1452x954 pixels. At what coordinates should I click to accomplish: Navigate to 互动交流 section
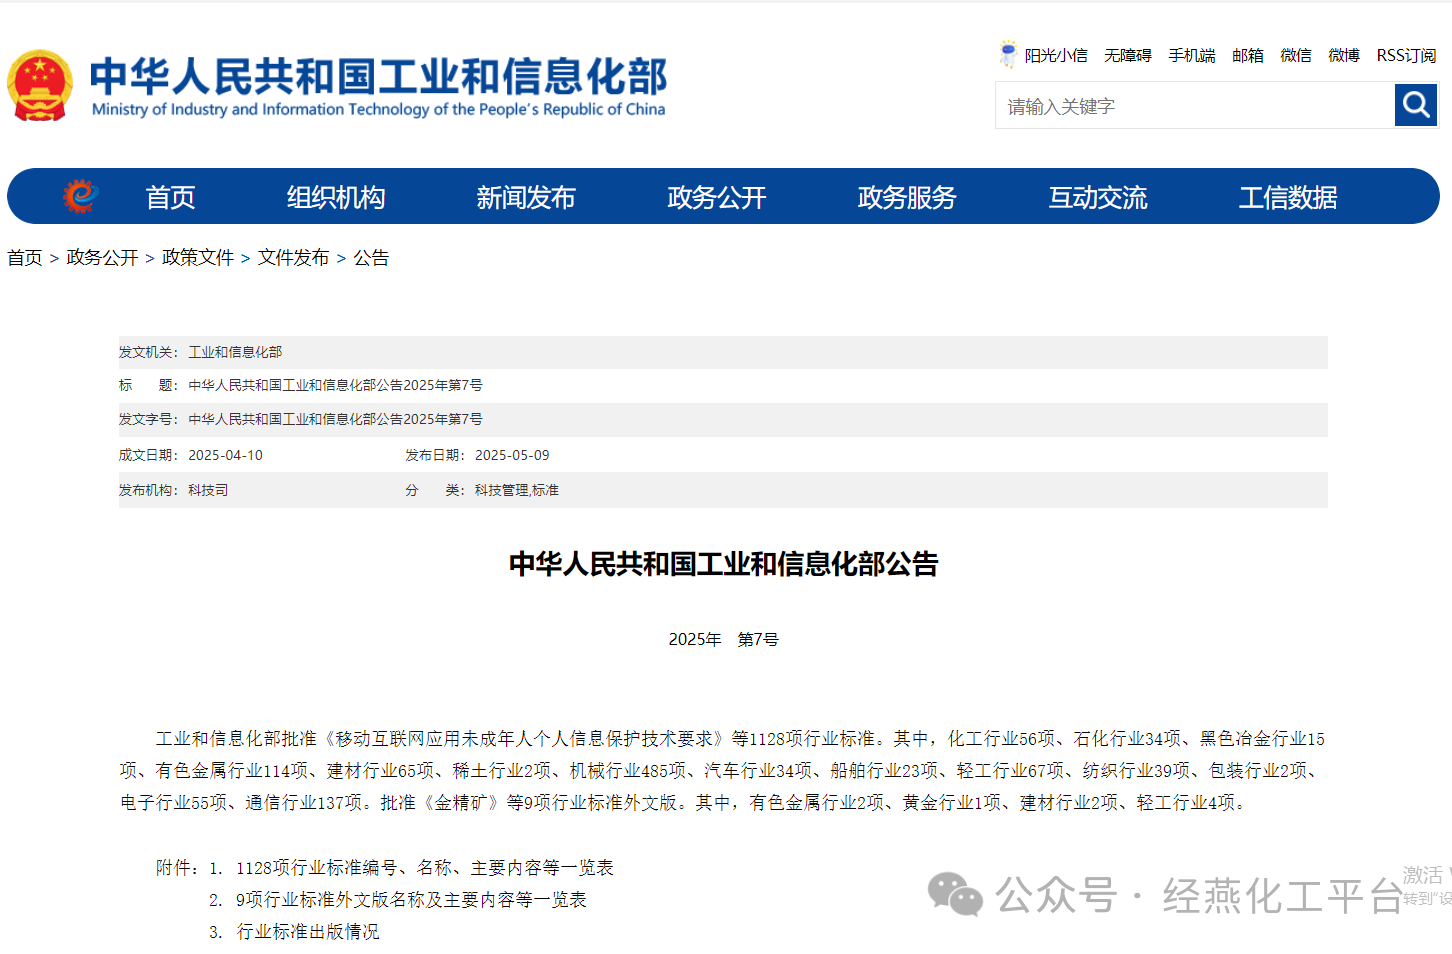pos(1097,197)
